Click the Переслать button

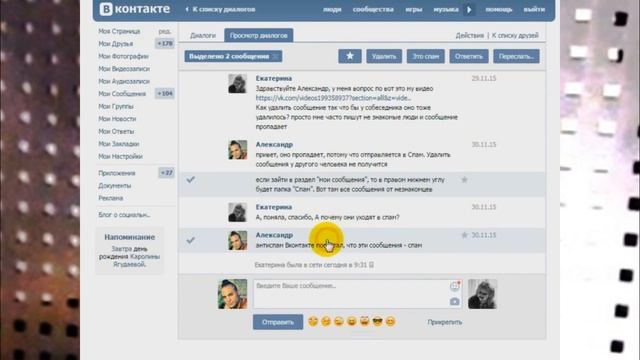click(516, 56)
